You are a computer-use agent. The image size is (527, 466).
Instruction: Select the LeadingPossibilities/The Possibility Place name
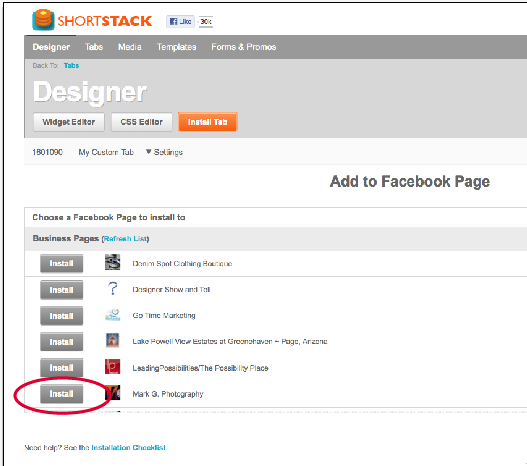pyautogui.click(x=200, y=368)
